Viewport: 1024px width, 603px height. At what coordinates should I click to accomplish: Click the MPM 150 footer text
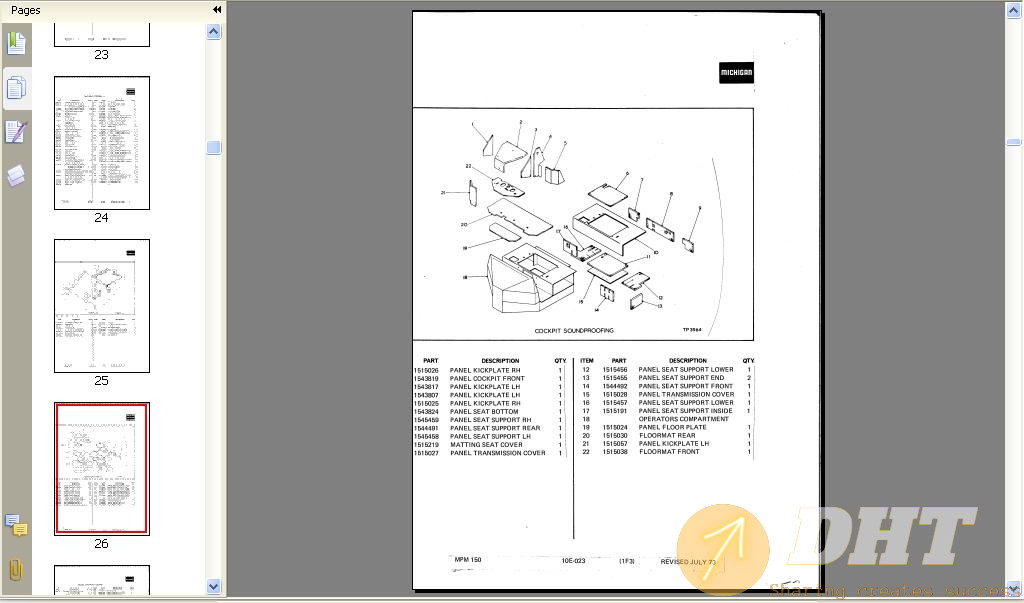[x=468, y=560]
